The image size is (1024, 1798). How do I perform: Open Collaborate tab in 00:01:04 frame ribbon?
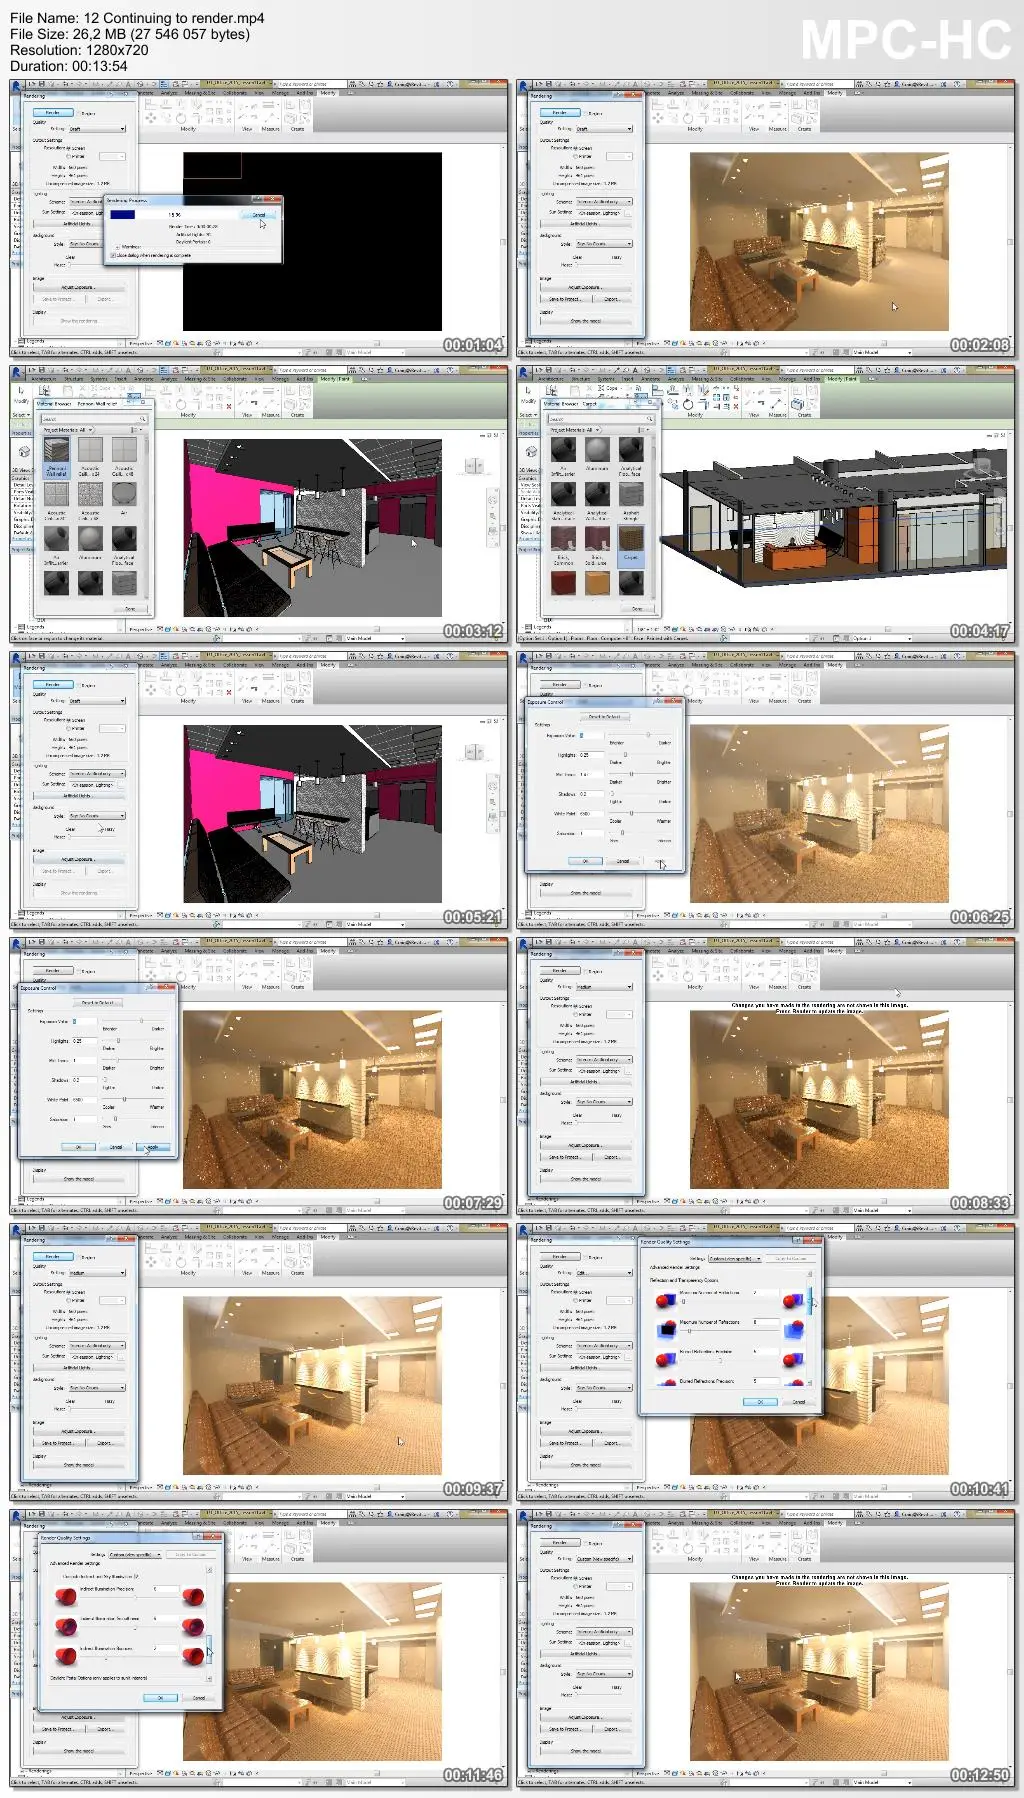(x=235, y=93)
